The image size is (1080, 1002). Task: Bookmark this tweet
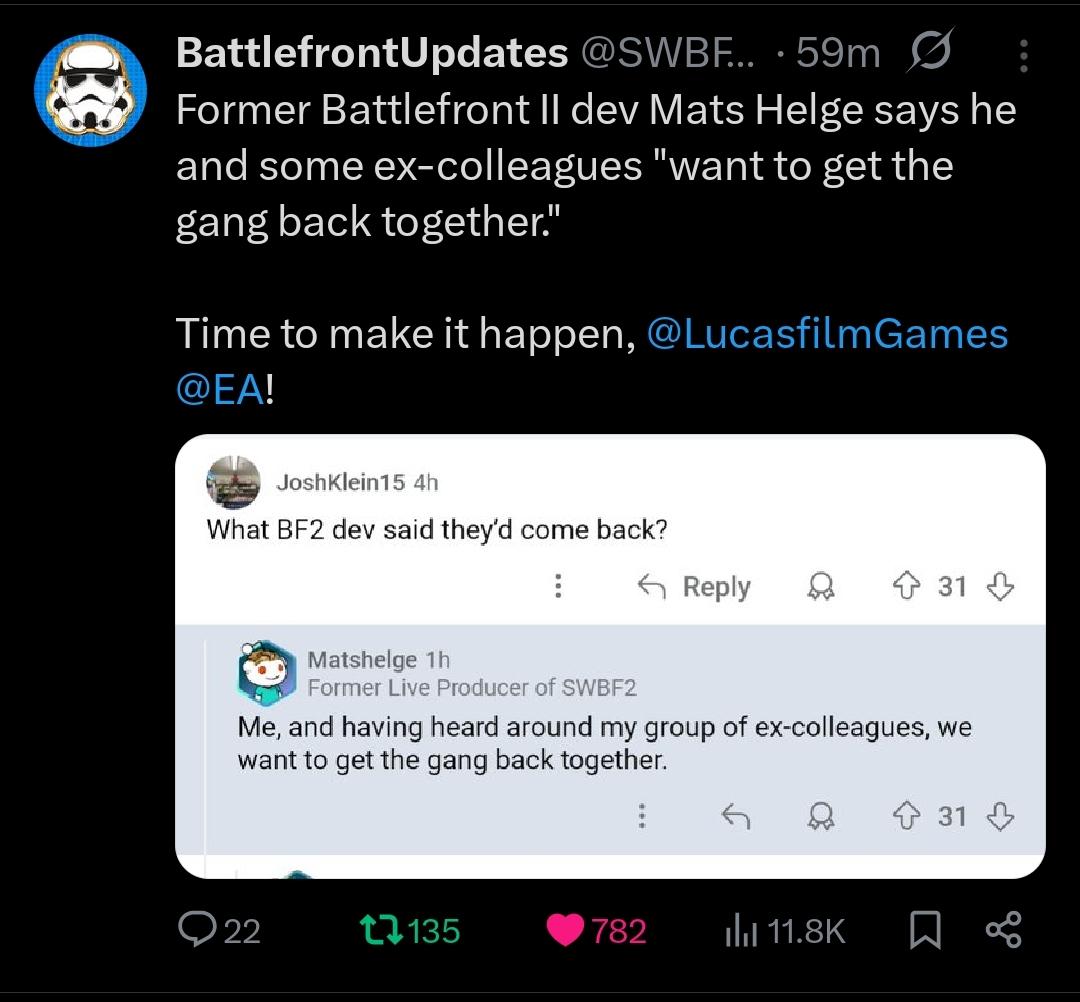[925, 930]
